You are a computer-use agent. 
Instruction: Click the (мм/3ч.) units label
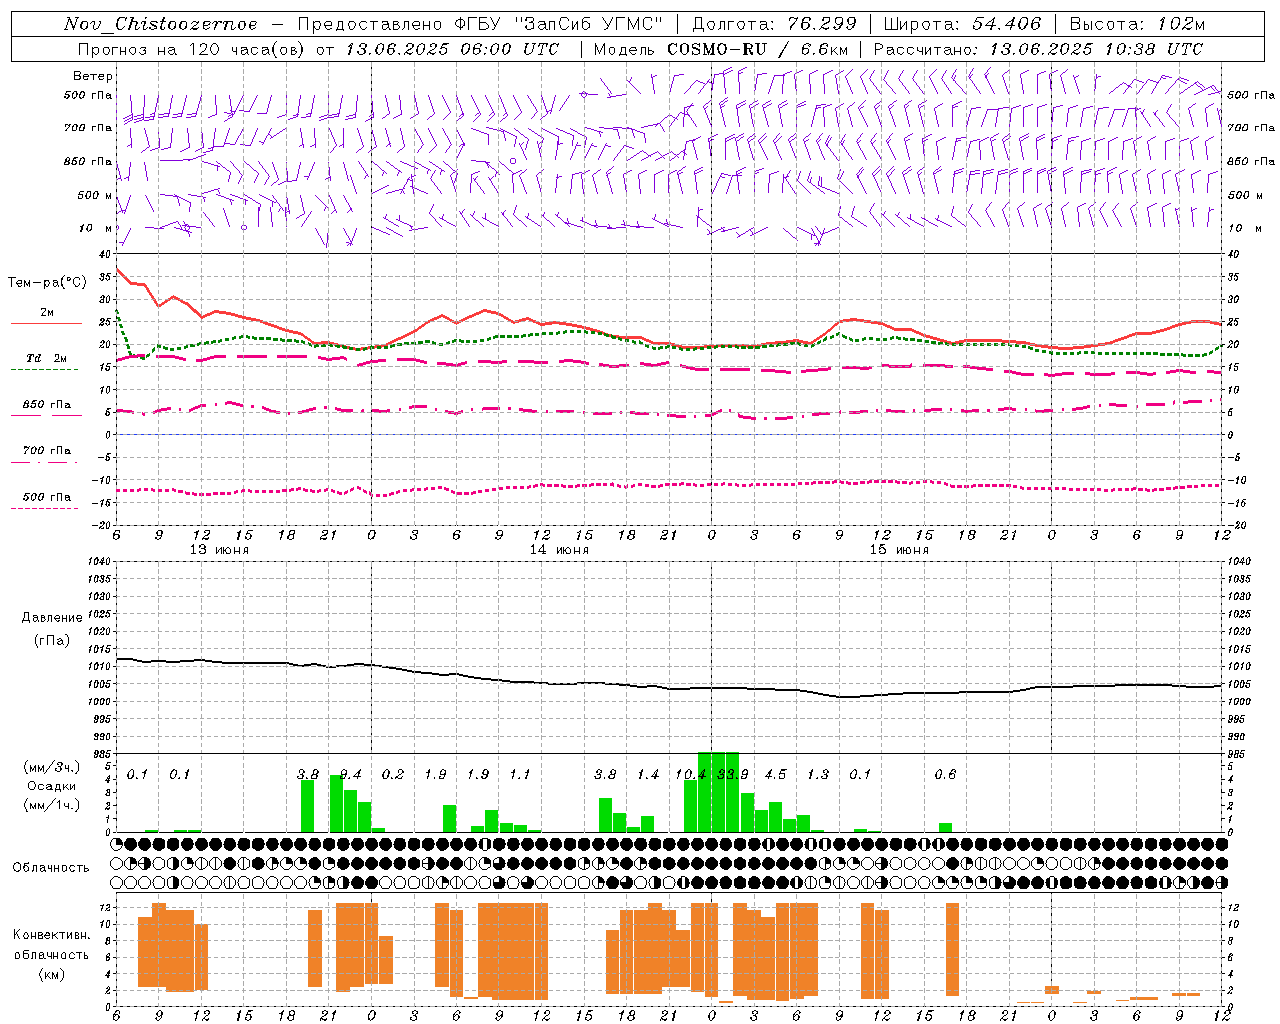[52, 767]
